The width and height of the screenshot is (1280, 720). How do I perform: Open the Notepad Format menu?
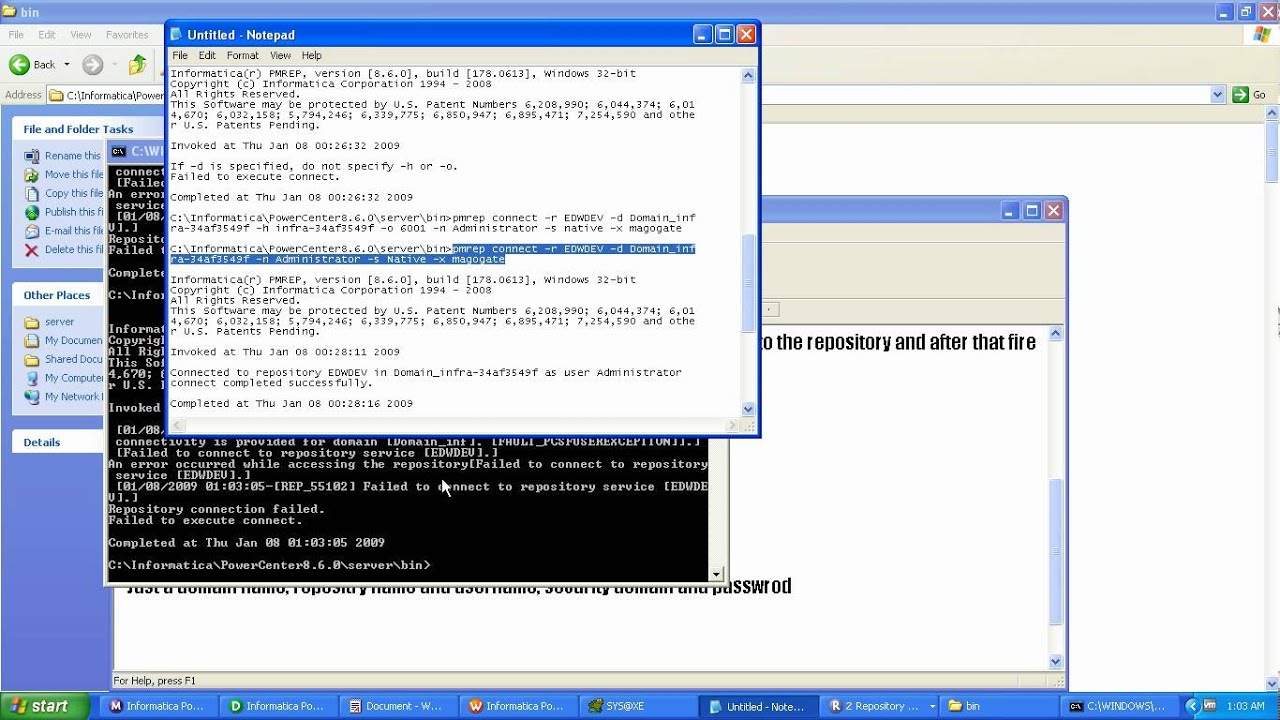(242, 55)
